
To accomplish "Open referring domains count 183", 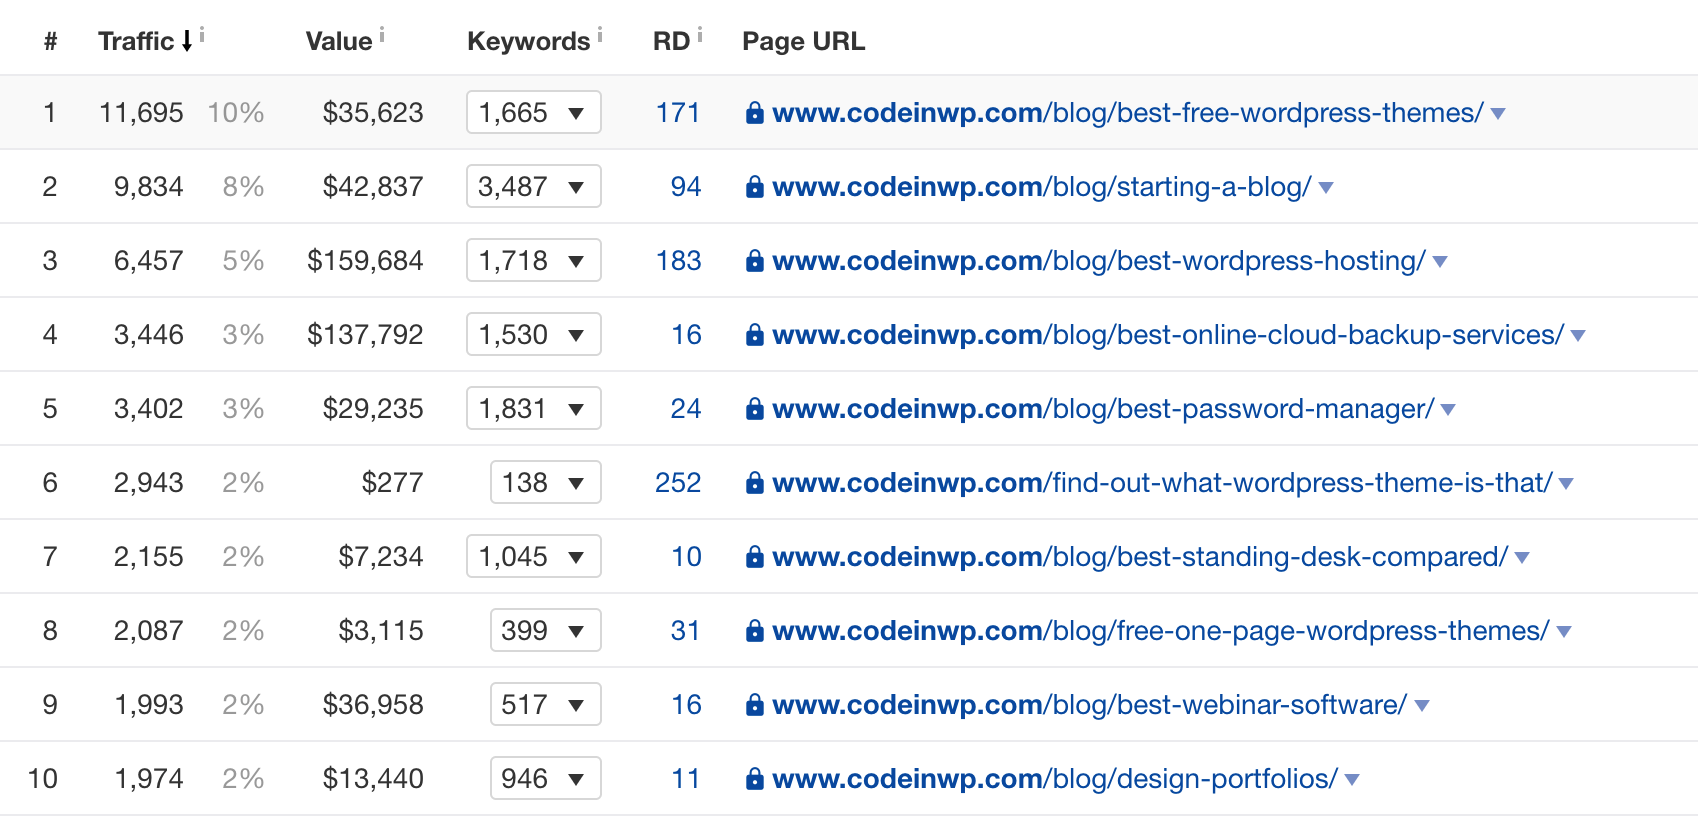I will pos(678,261).
